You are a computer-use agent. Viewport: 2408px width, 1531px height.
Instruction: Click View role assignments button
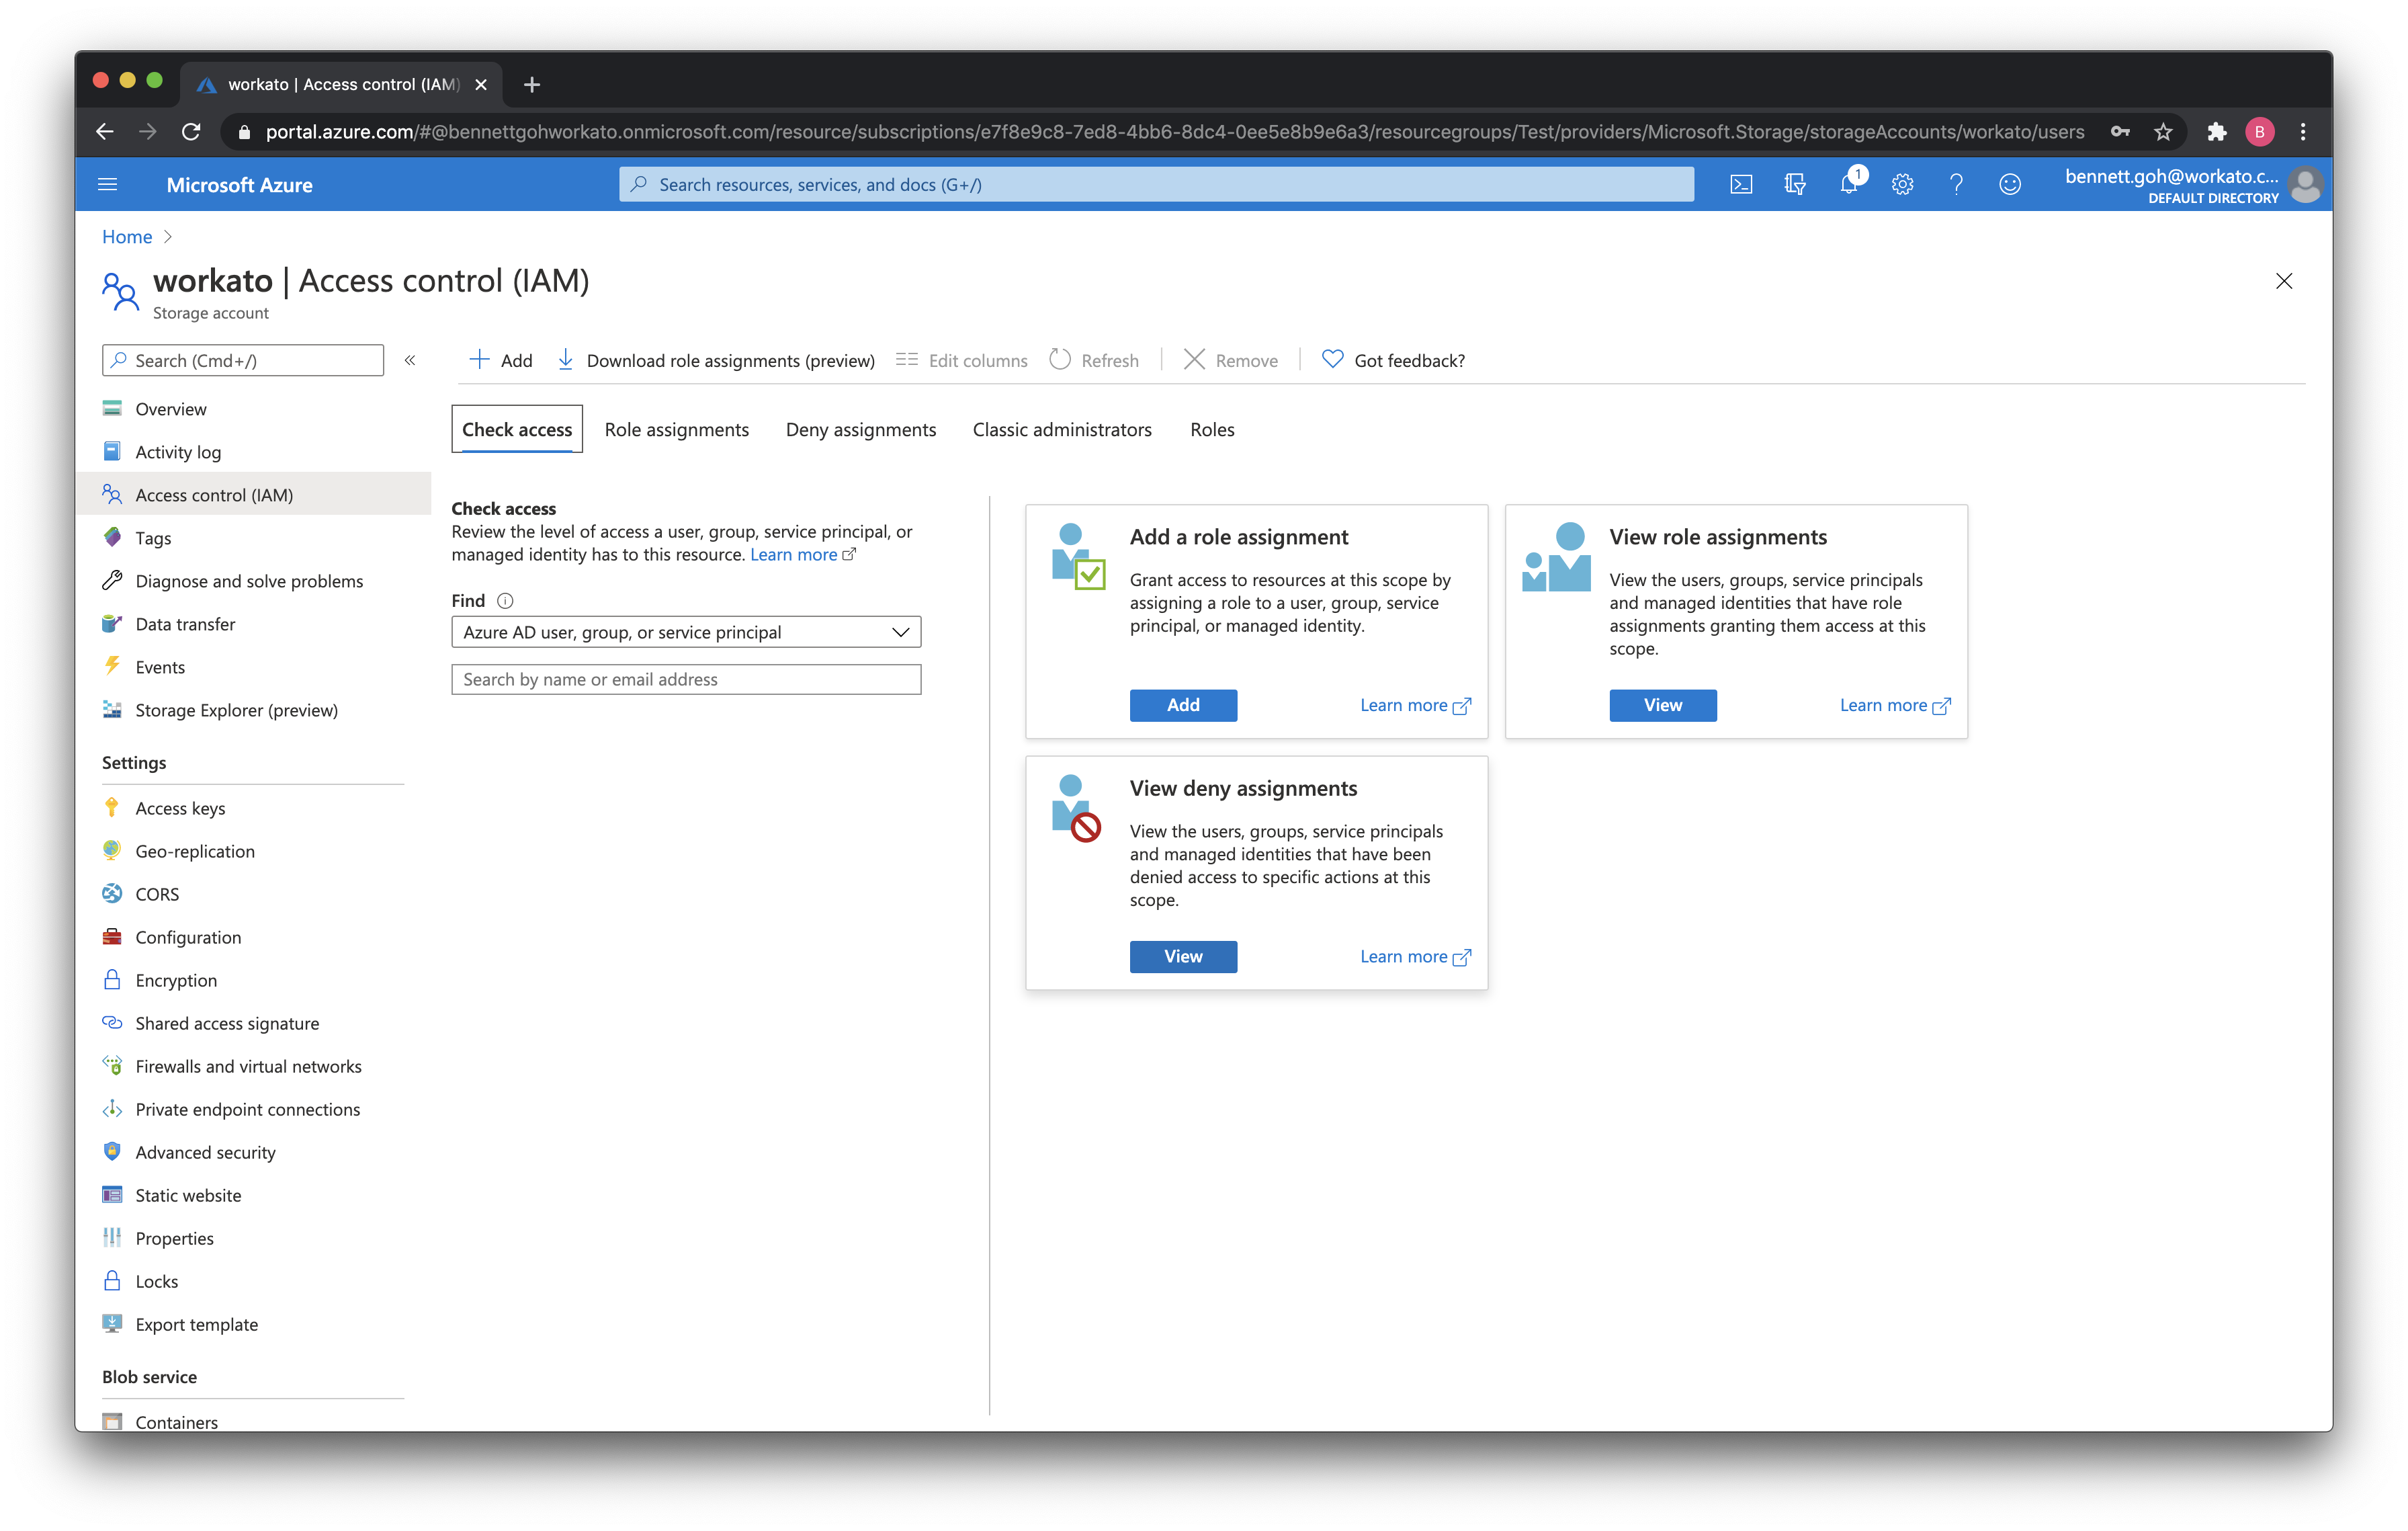click(1662, 704)
